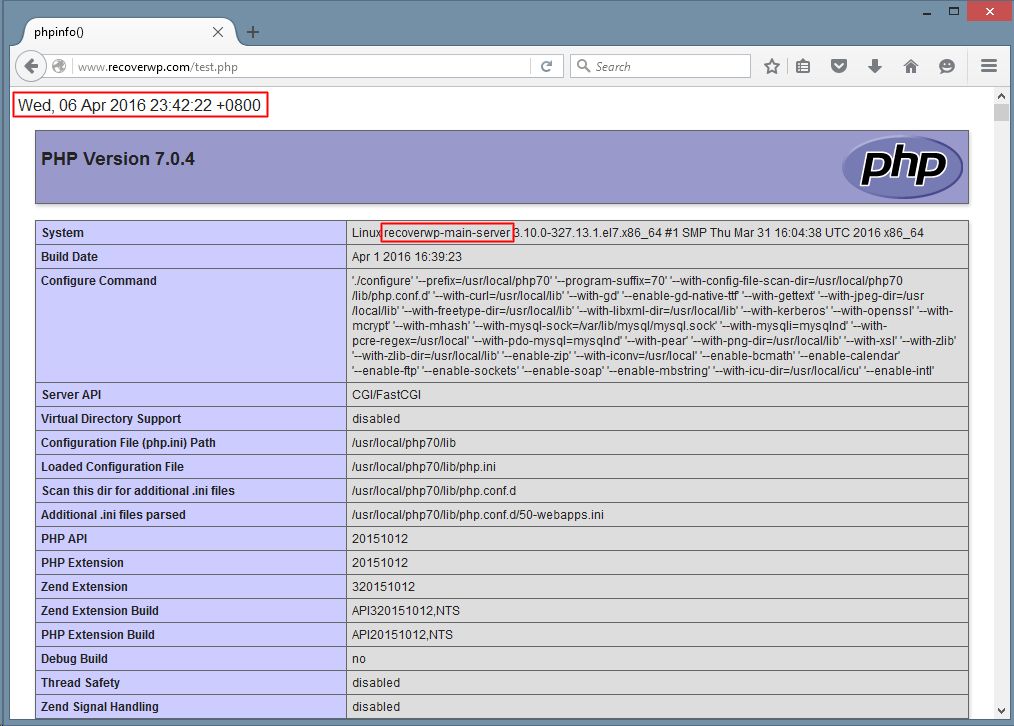The width and height of the screenshot is (1014, 726).
Task: Reload the page with the refresh icon
Action: pos(546,67)
